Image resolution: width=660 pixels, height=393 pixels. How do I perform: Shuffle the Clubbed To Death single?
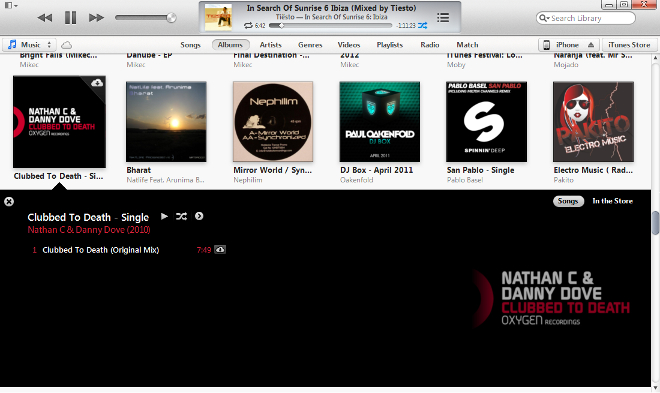point(181,216)
